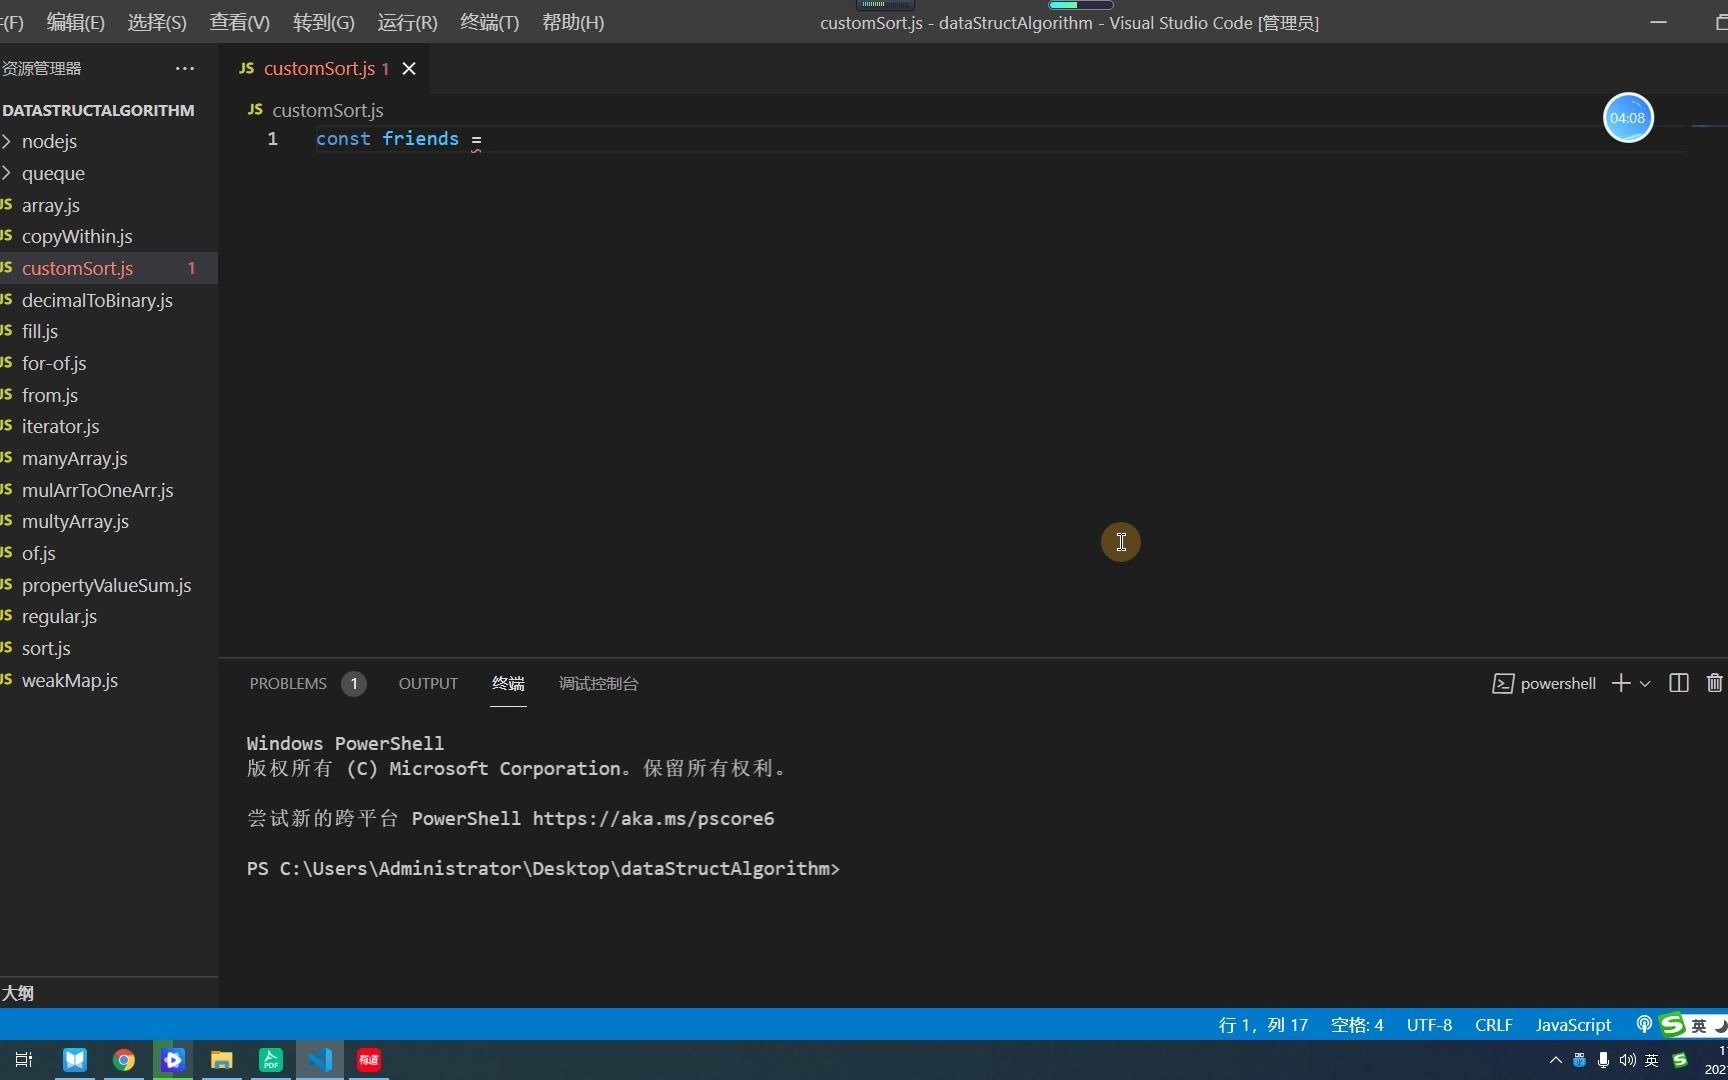Open the 帮助(H) menu

pos(573,22)
